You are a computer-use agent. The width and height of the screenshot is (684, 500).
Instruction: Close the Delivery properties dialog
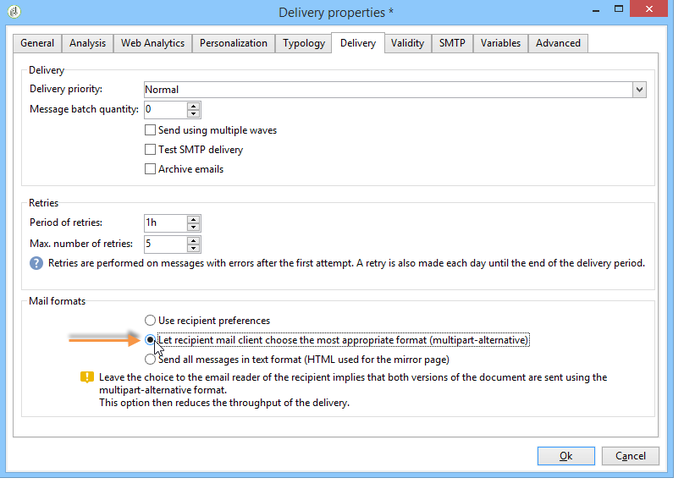pos(656,13)
